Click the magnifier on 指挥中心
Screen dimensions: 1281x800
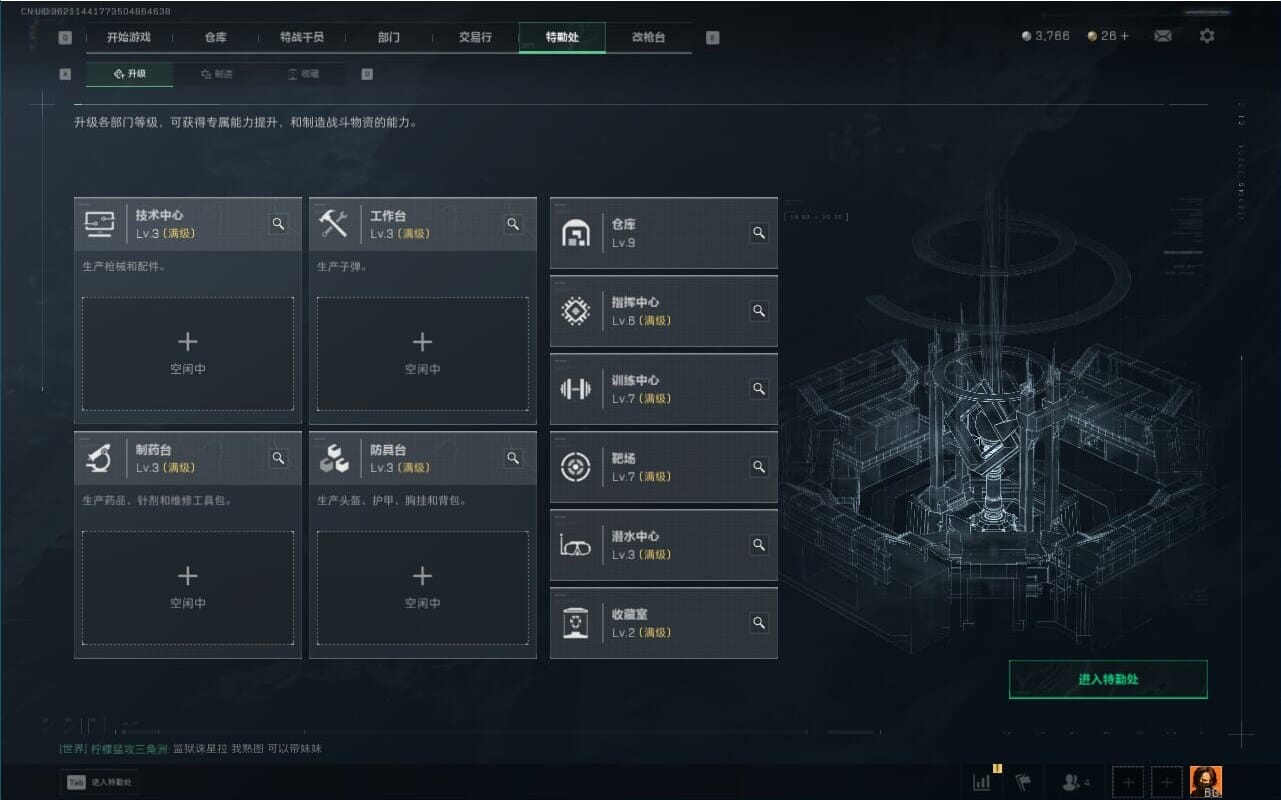click(x=759, y=311)
